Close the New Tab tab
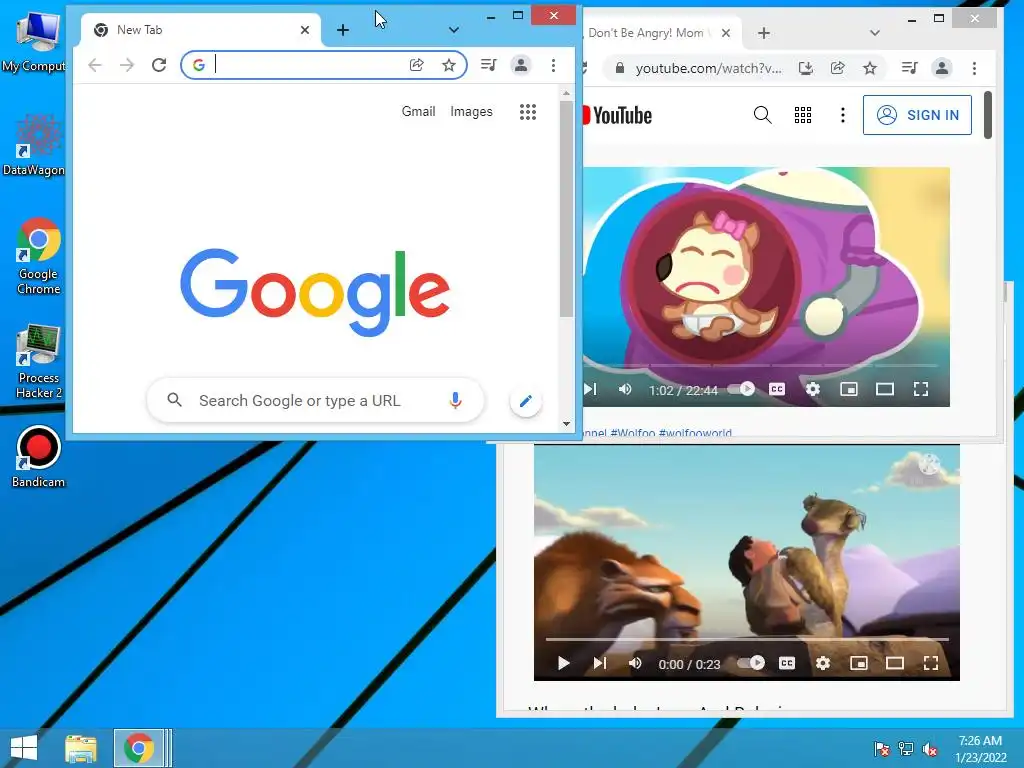Screen dimensions: 1024x768 coord(305,29)
